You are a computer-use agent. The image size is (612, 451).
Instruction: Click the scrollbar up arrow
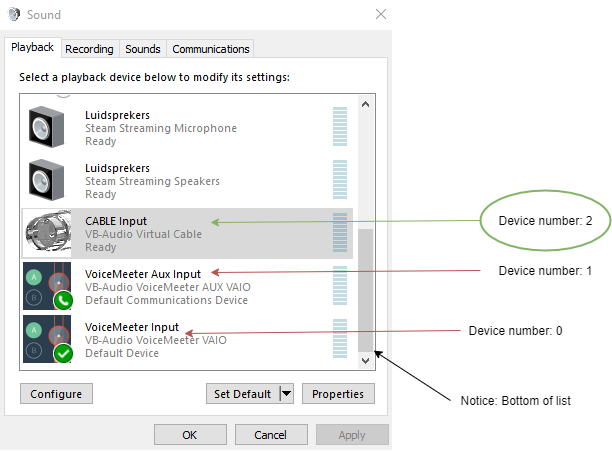point(365,104)
